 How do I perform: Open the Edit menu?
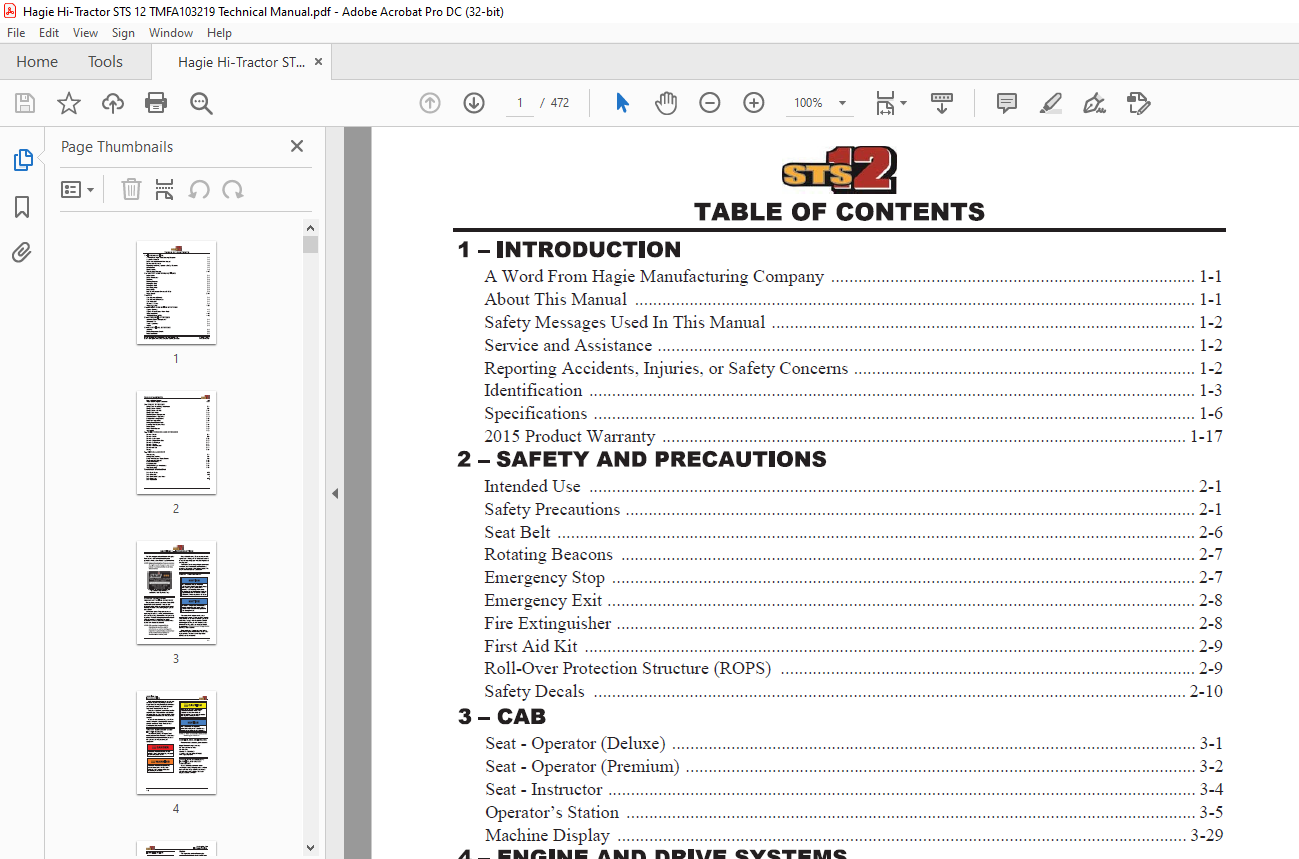tap(49, 33)
